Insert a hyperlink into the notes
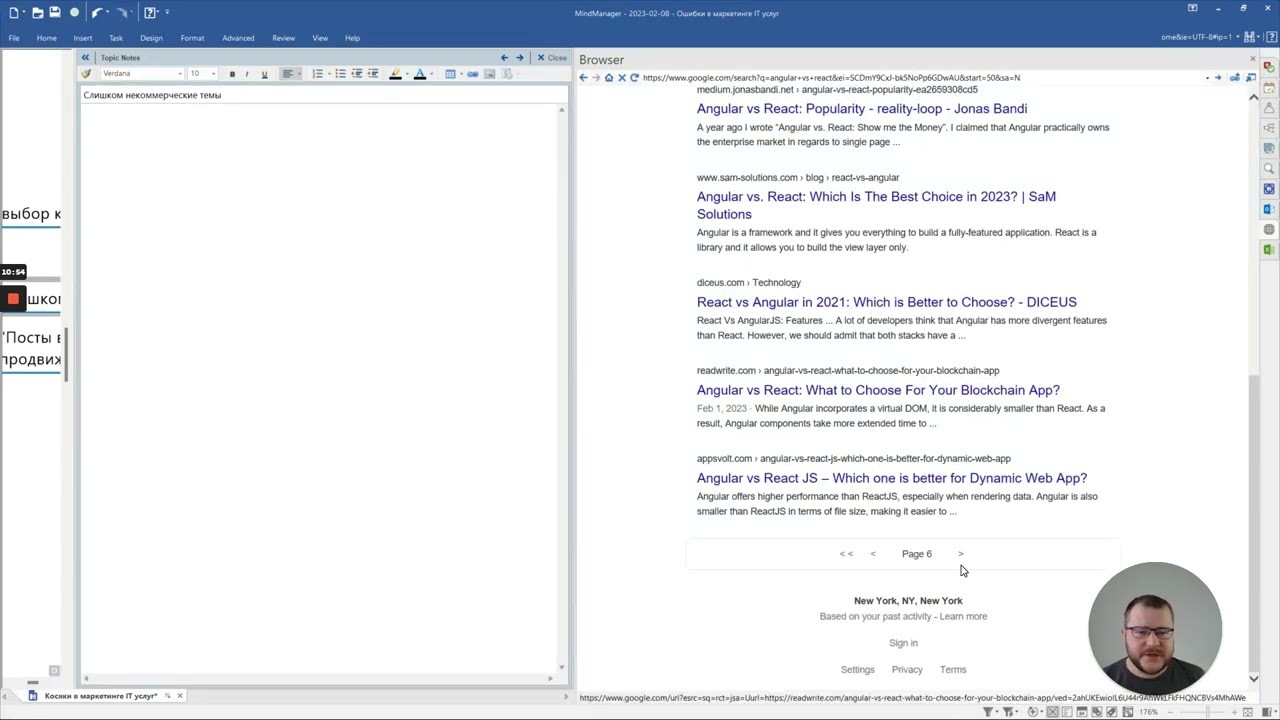This screenshot has height=720, width=1280. point(472,74)
